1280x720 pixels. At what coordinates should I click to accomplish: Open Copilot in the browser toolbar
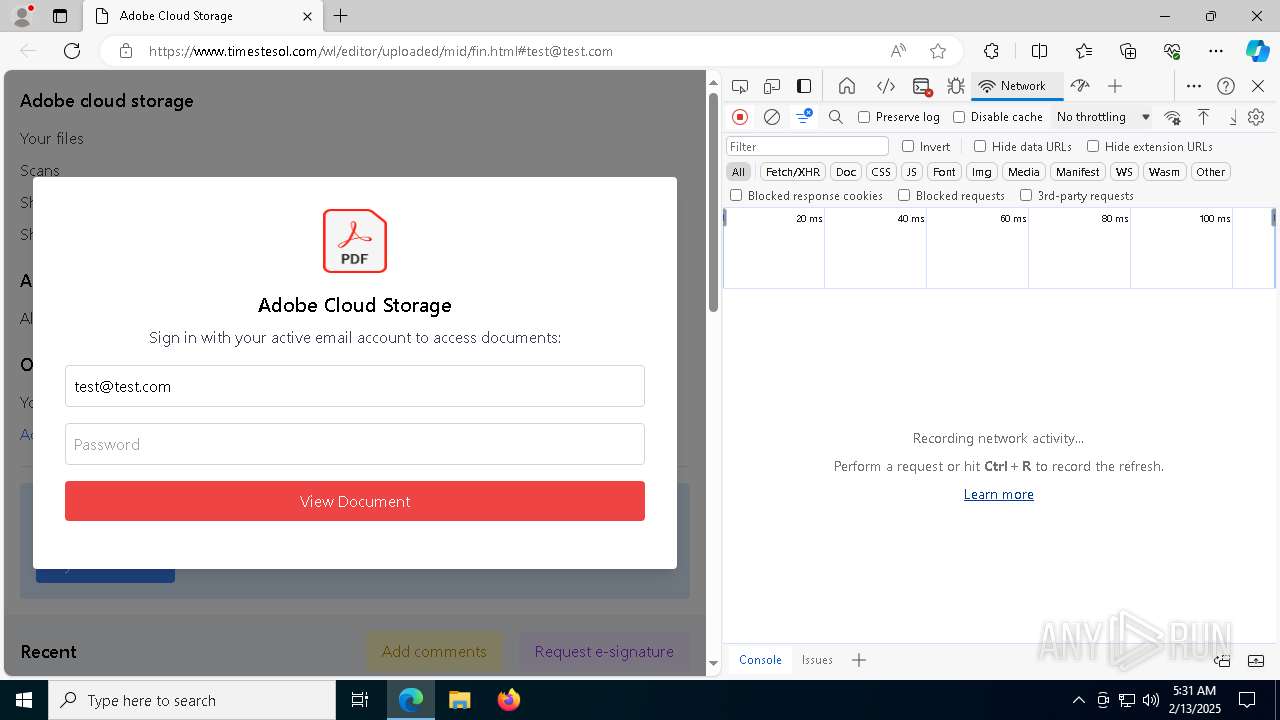1257,51
